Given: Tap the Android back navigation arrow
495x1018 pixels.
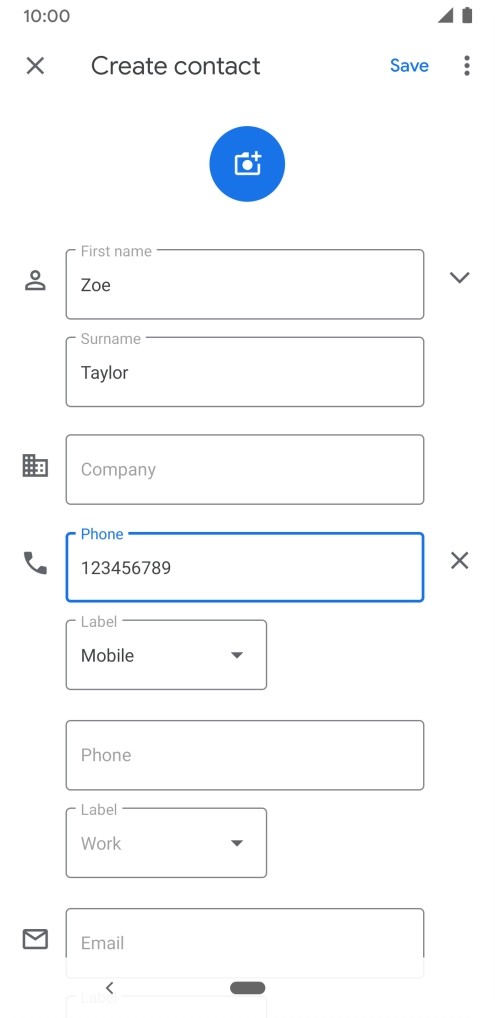Looking at the screenshot, I should [109, 987].
